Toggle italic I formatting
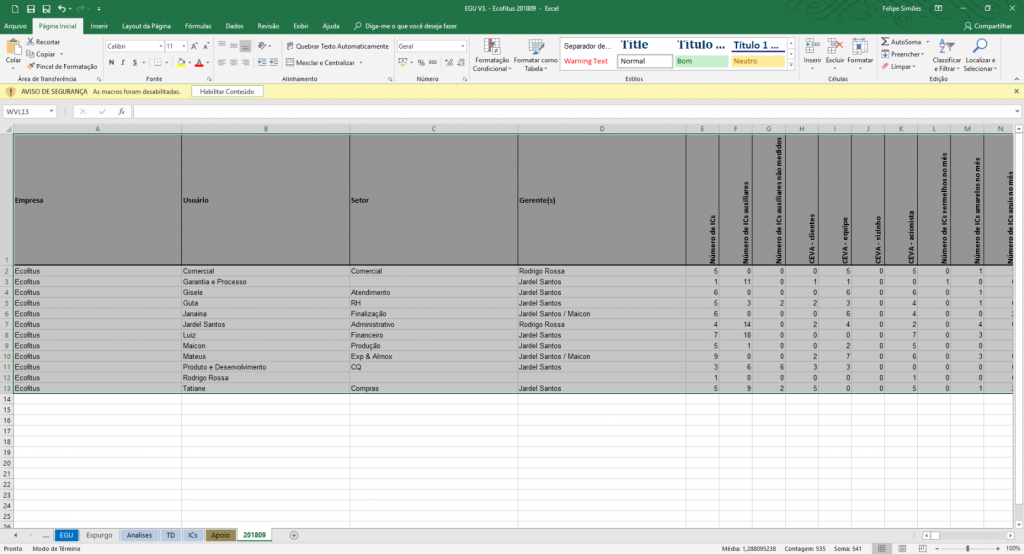Screen dimensions: 1024x554 click(x=123, y=63)
